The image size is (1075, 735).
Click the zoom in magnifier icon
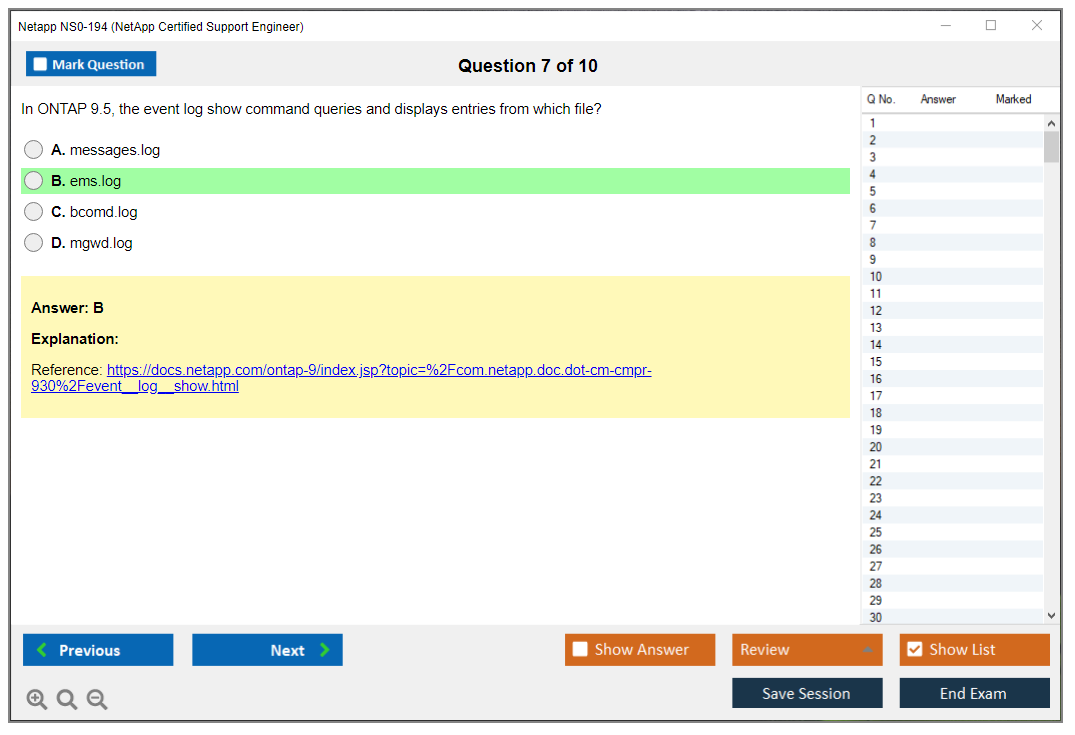[37, 700]
